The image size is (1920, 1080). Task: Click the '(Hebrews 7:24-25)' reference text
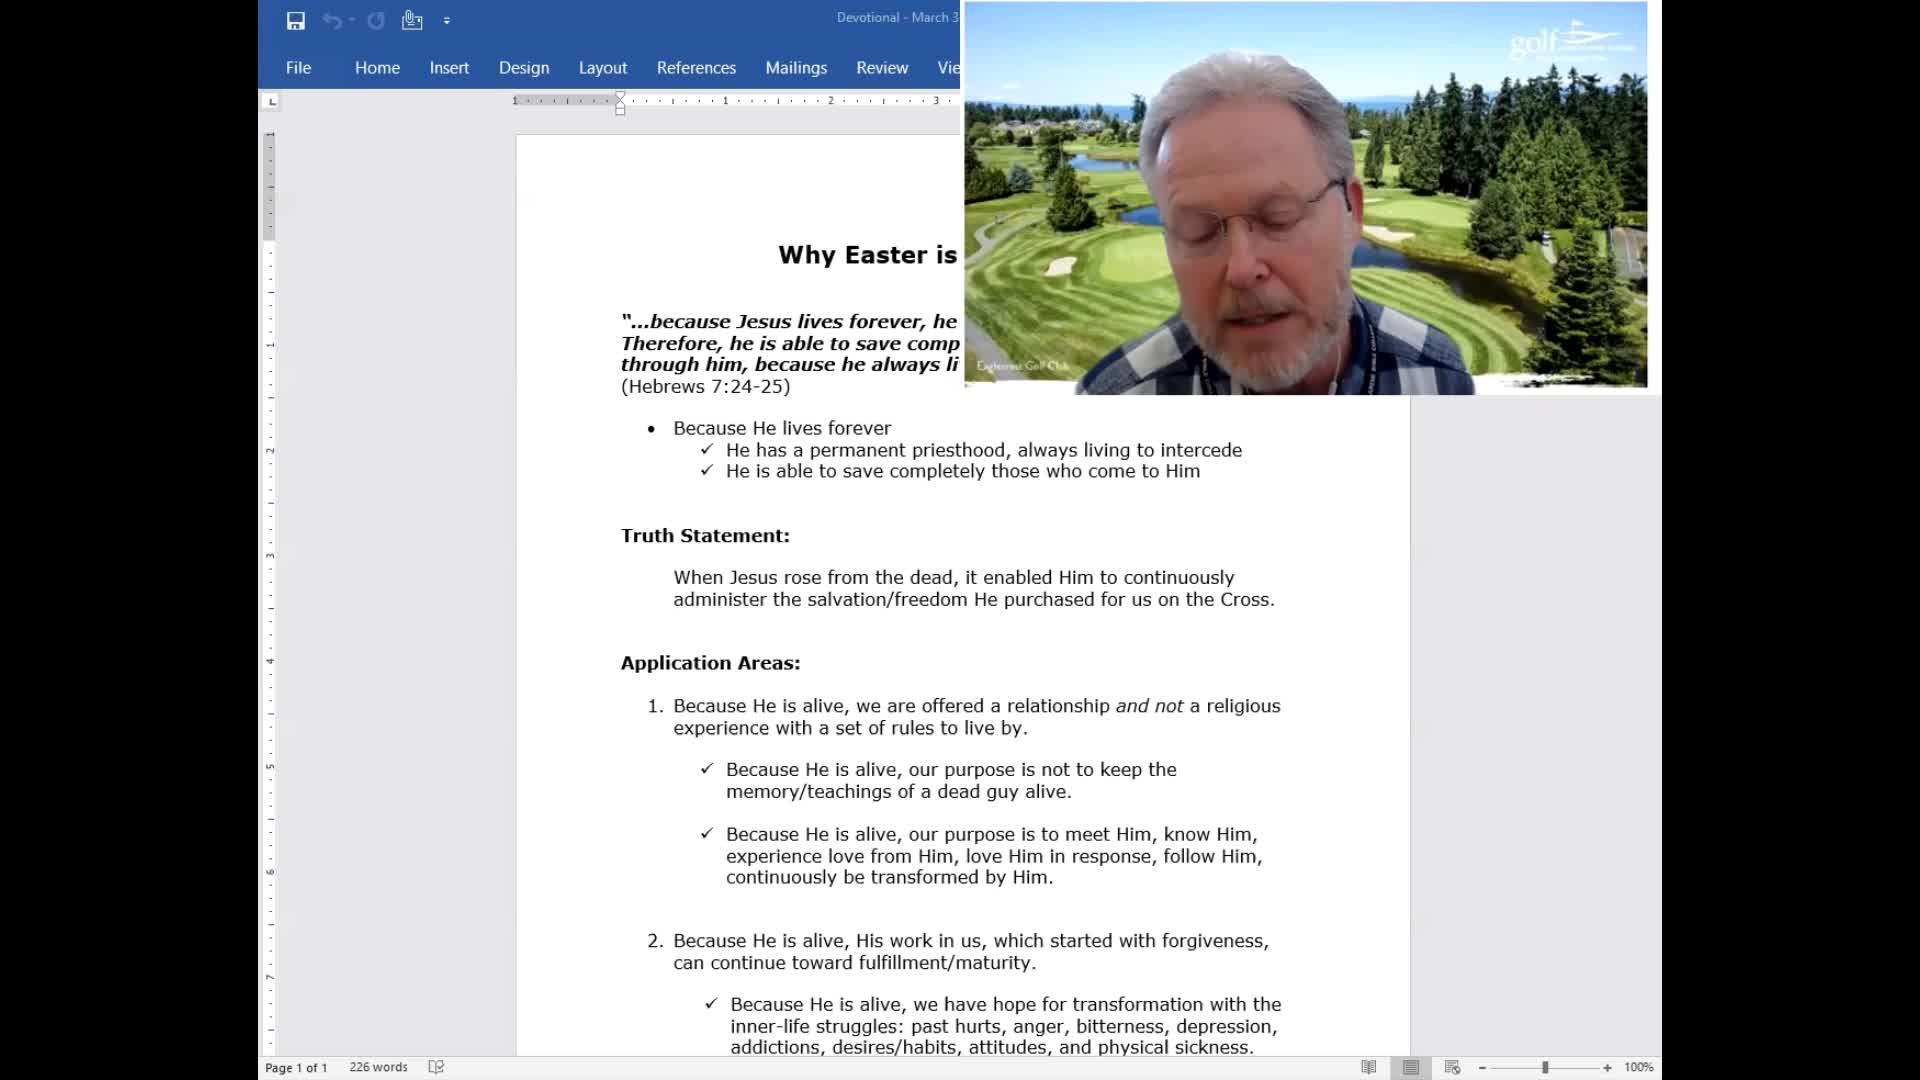(705, 387)
